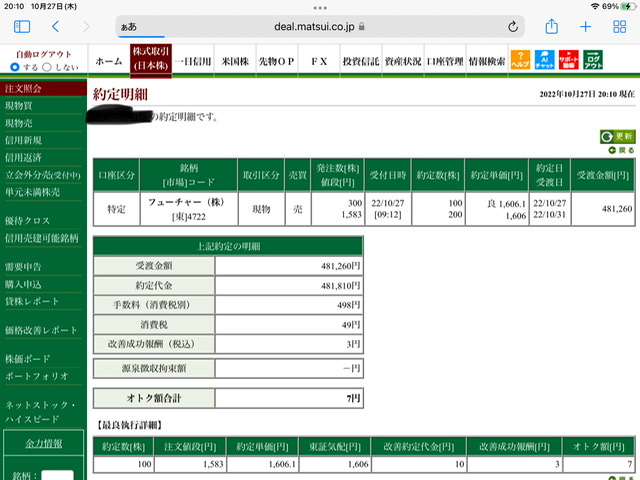This screenshot has width=640, height=480.
Task: Open 単元未満株売 in the sidebar
Action: [32, 192]
